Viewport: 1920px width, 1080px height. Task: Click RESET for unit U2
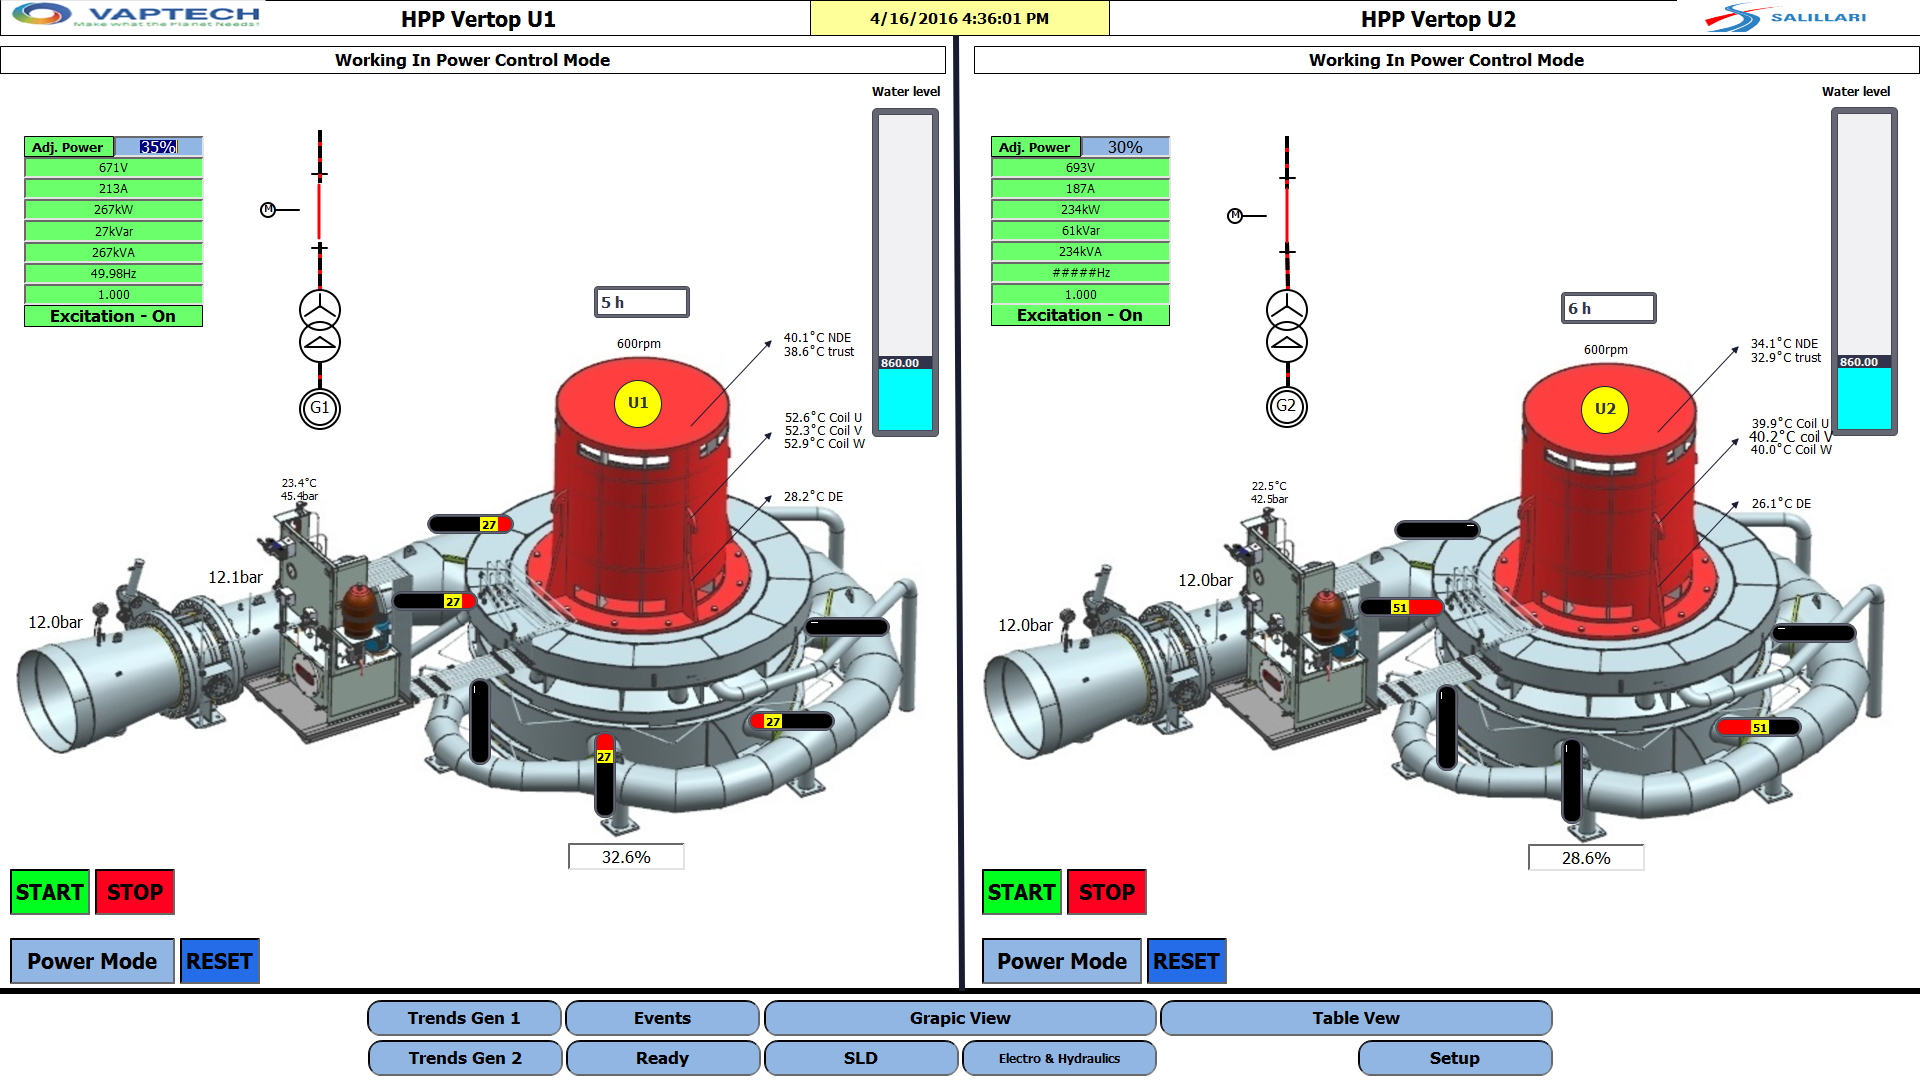1186,961
